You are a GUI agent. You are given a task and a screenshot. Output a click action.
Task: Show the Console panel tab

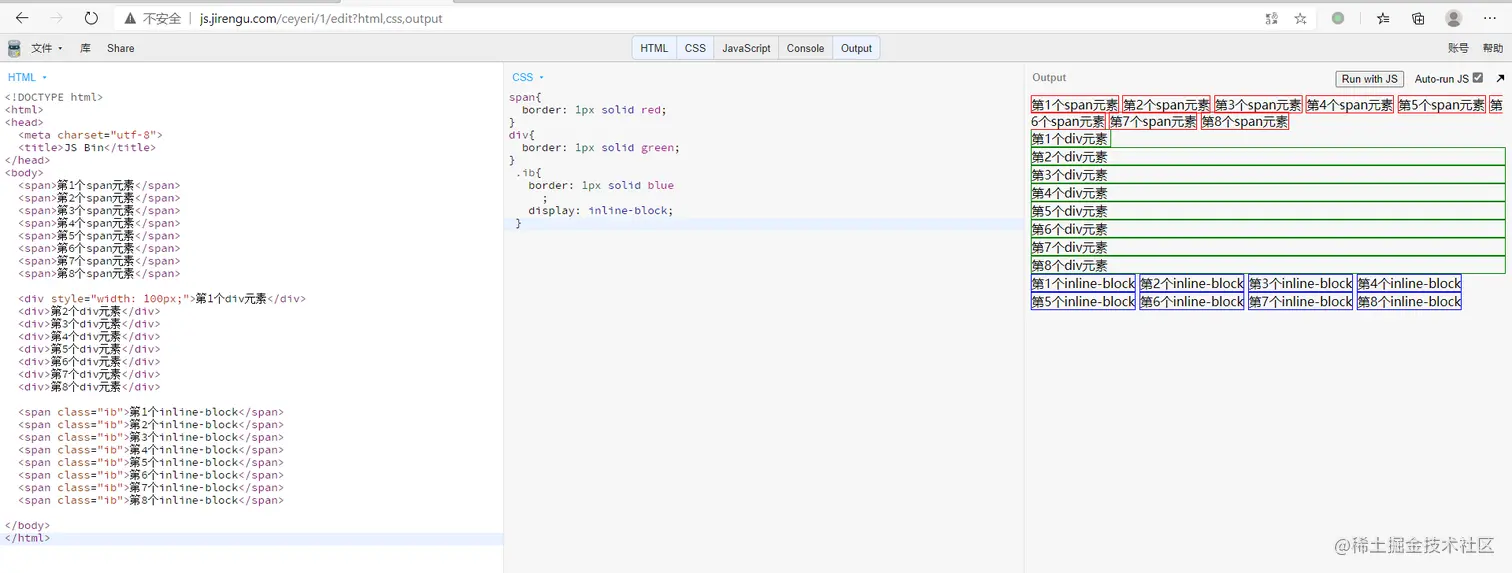pos(805,48)
